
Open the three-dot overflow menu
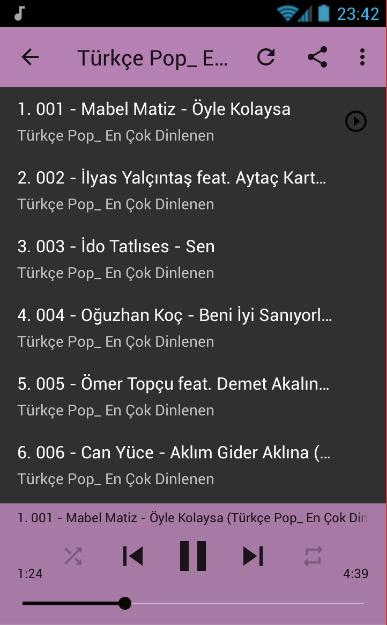[x=362, y=57]
